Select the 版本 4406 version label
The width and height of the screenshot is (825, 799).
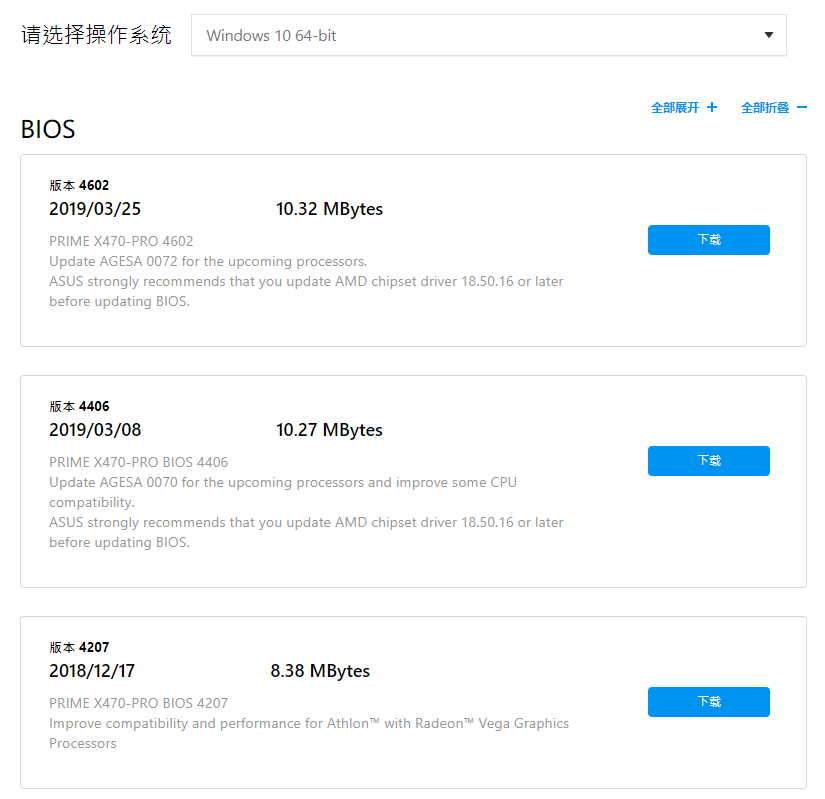click(x=79, y=407)
